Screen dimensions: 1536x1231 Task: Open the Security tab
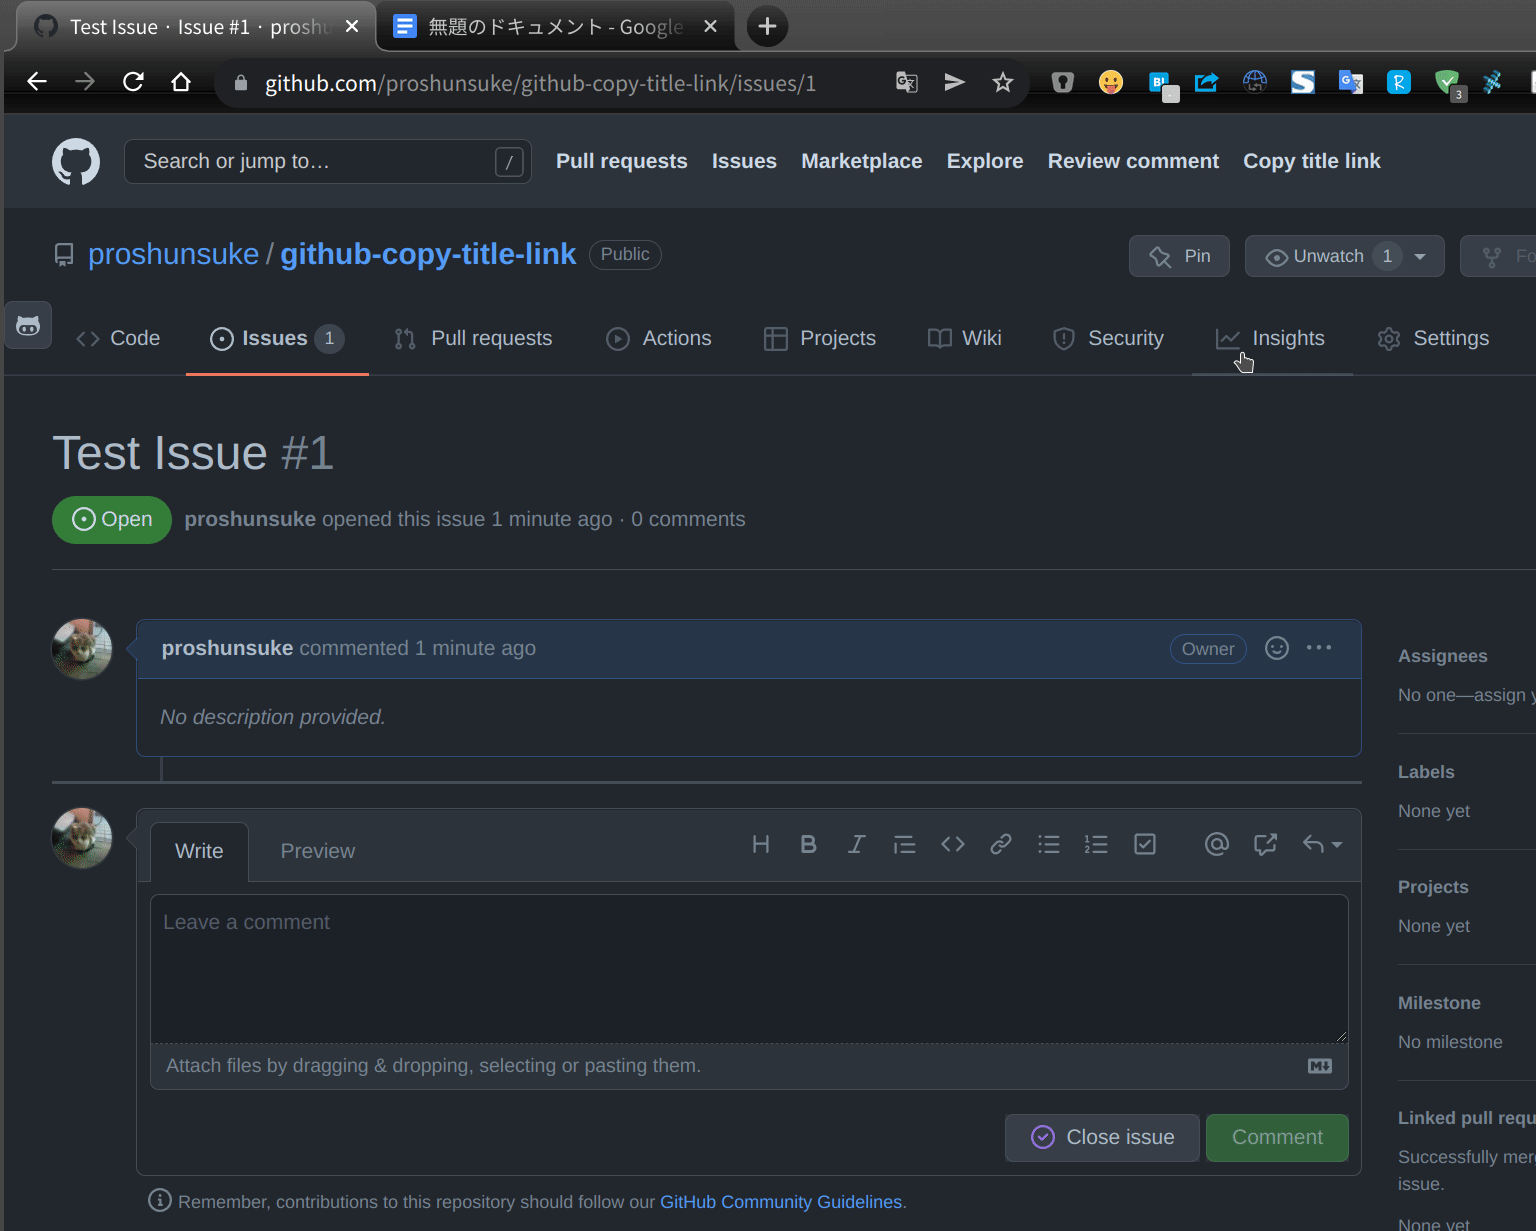tap(1108, 338)
